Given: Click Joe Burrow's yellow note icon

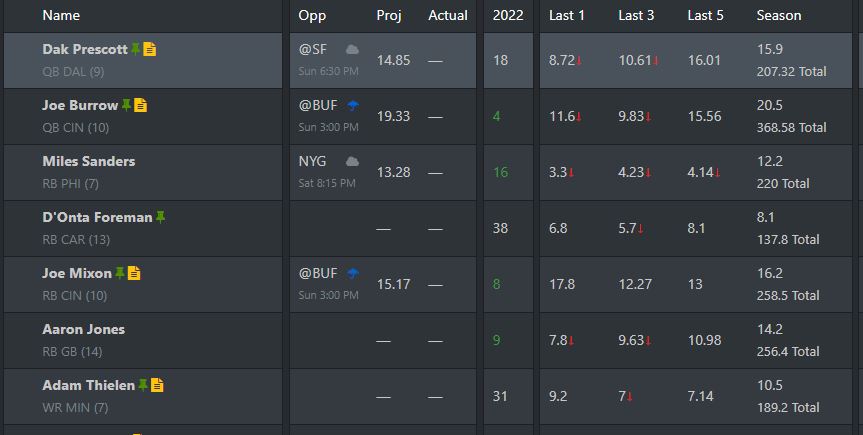Looking at the screenshot, I should (x=141, y=105).
